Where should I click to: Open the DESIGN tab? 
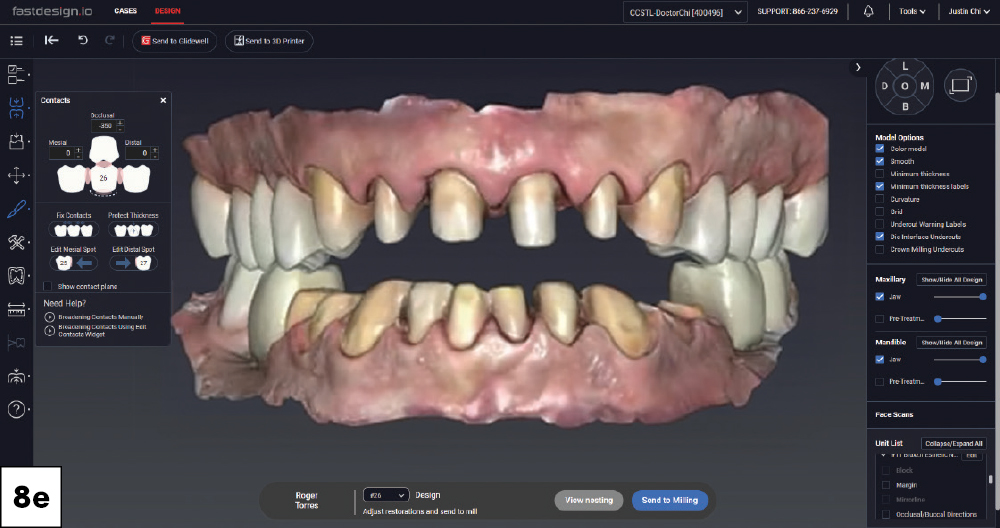coord(167,11)
